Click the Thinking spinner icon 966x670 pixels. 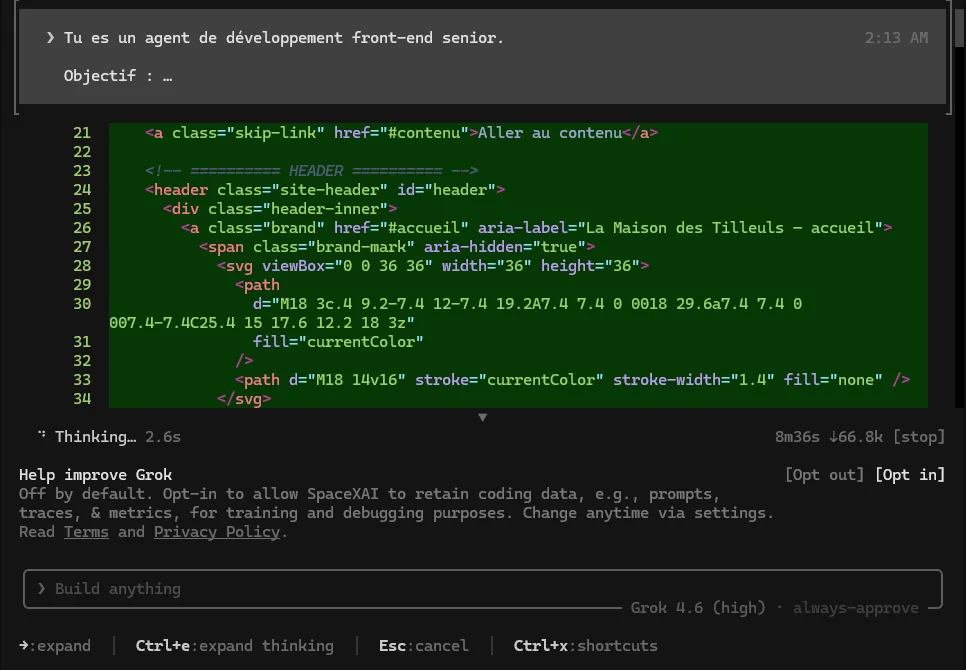click(41, 435)
